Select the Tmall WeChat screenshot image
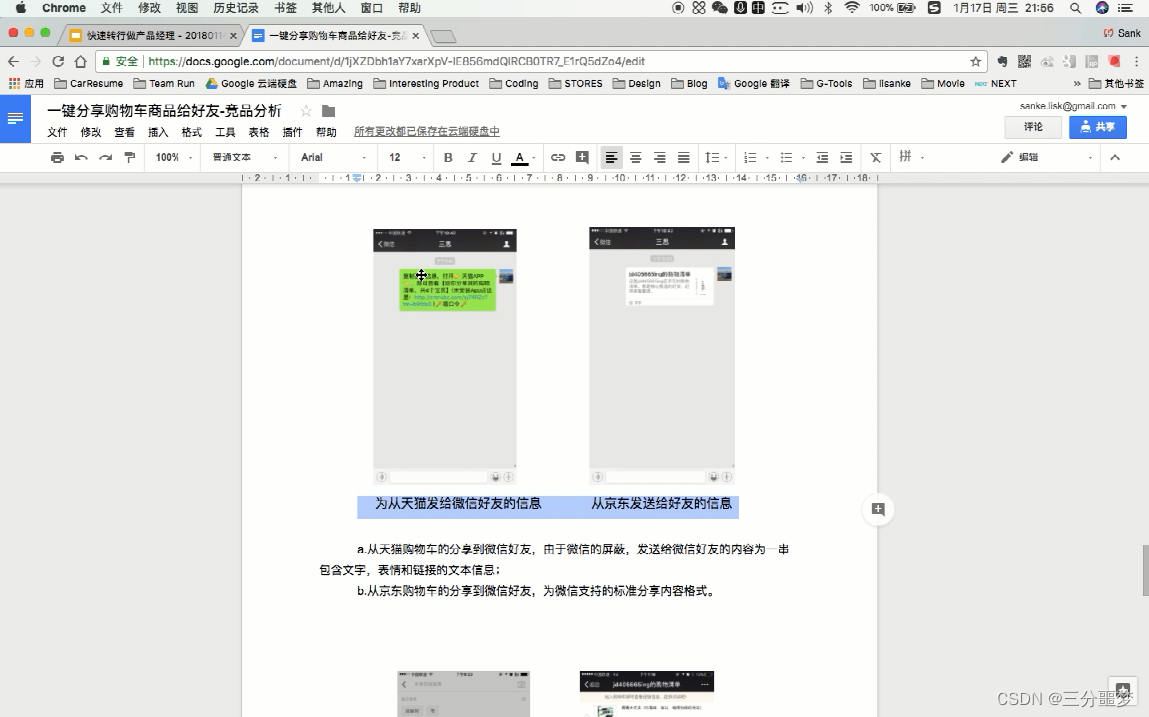This screenshot has height=717, width=1149. [x=445, y=356]
